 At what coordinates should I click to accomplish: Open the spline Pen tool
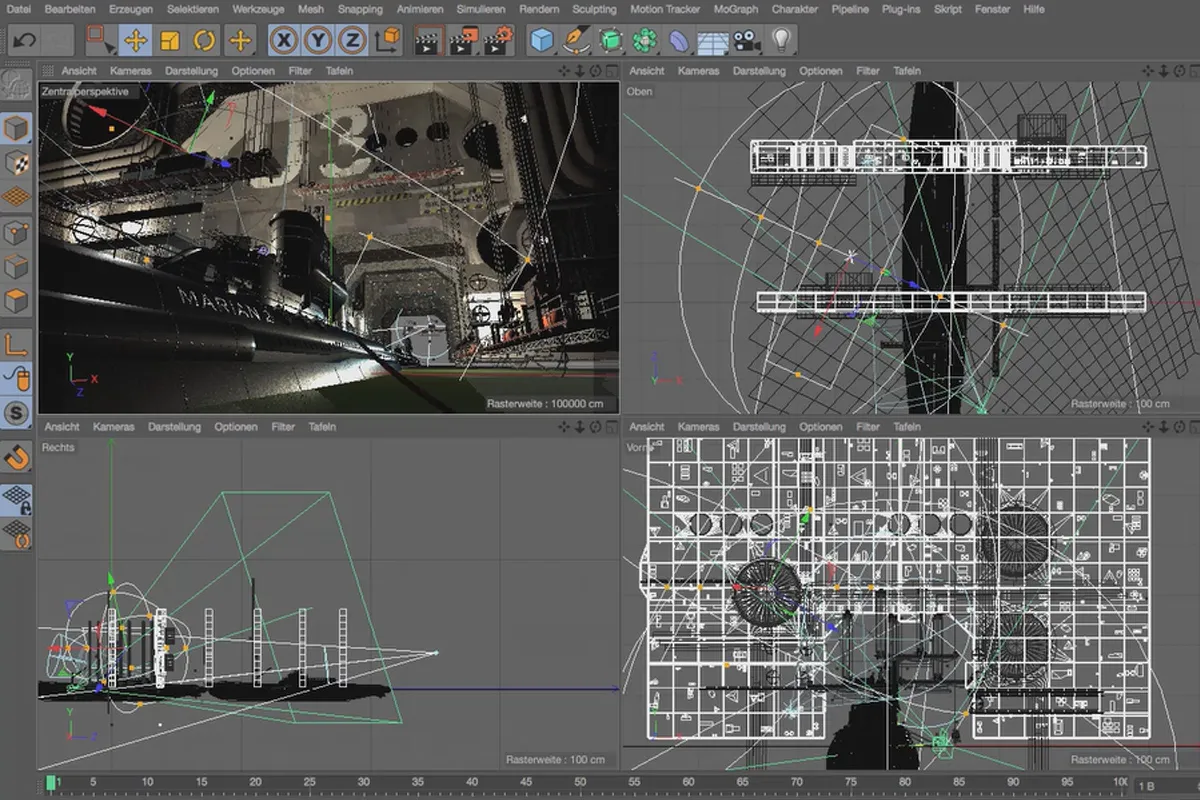coord(576,41)
